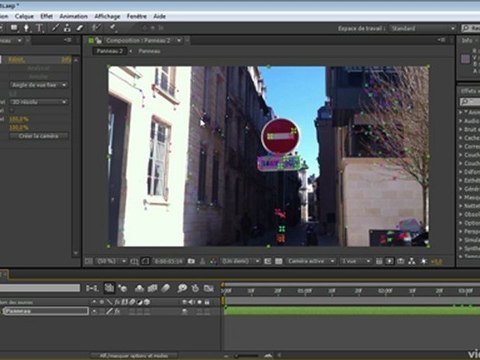This screenshot has width=480, height=360.
Task: Reset exposure icon in viewer footer
Action: (424, 261)
